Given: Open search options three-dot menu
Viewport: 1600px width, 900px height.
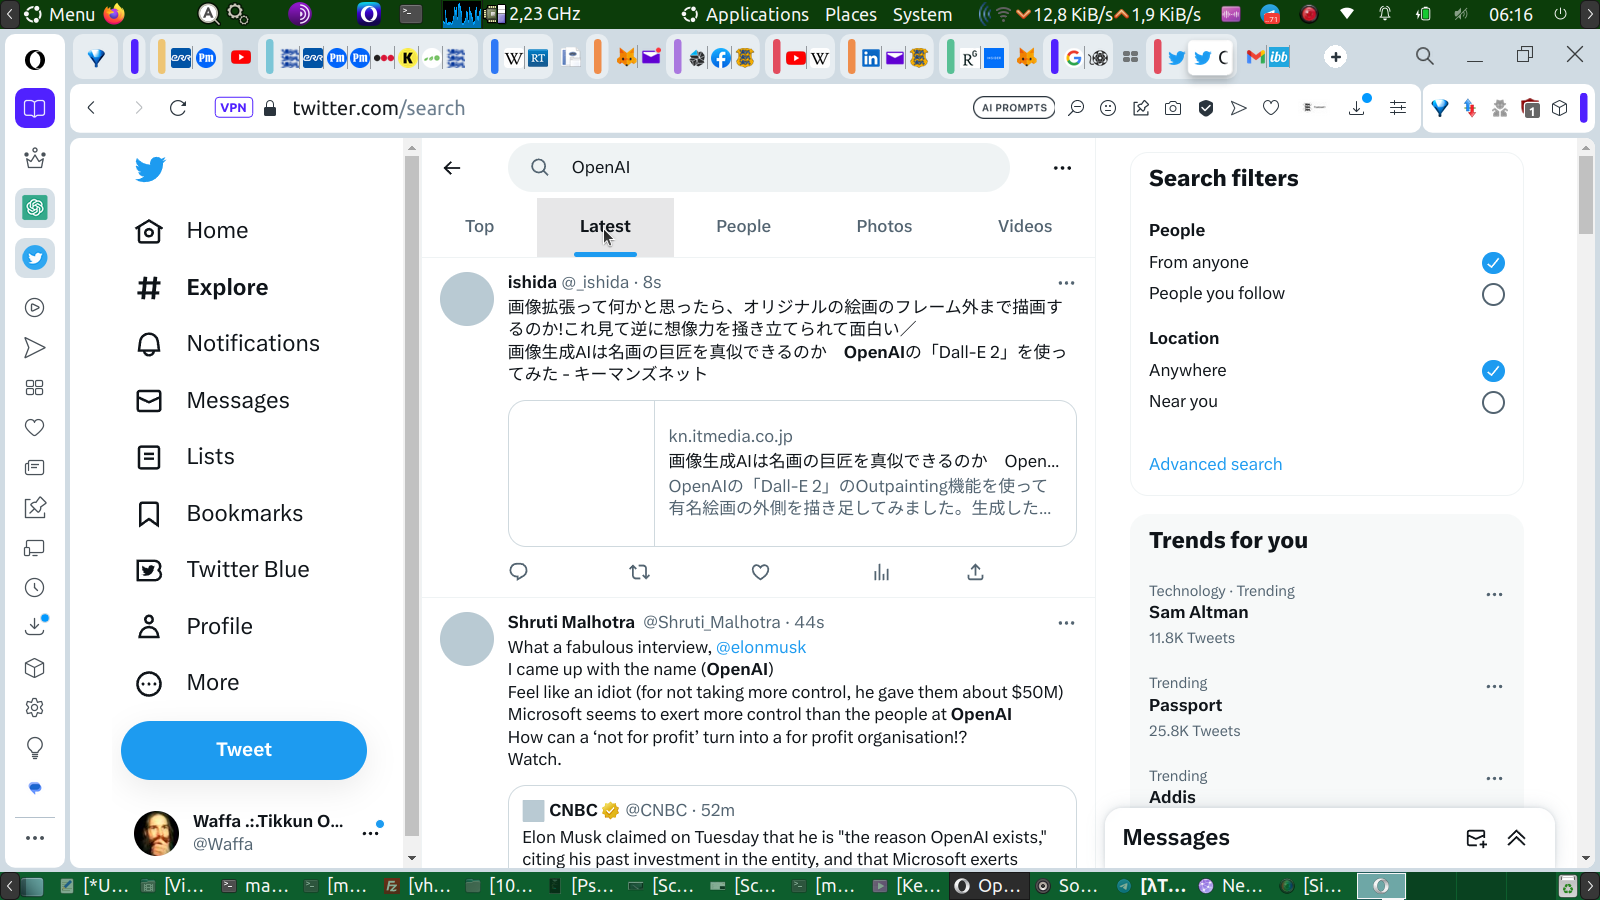Looking at the screenshot, I should 1062,168.
